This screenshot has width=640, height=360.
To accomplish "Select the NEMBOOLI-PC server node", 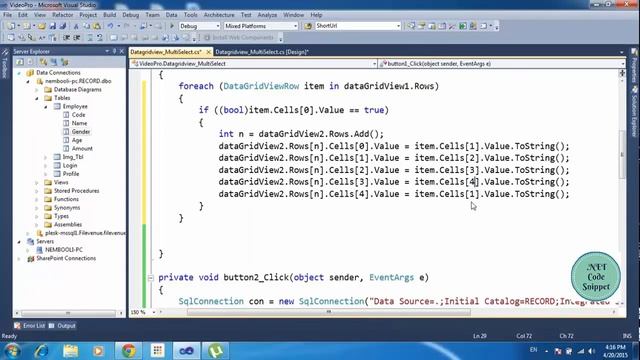I will (64, 250).
